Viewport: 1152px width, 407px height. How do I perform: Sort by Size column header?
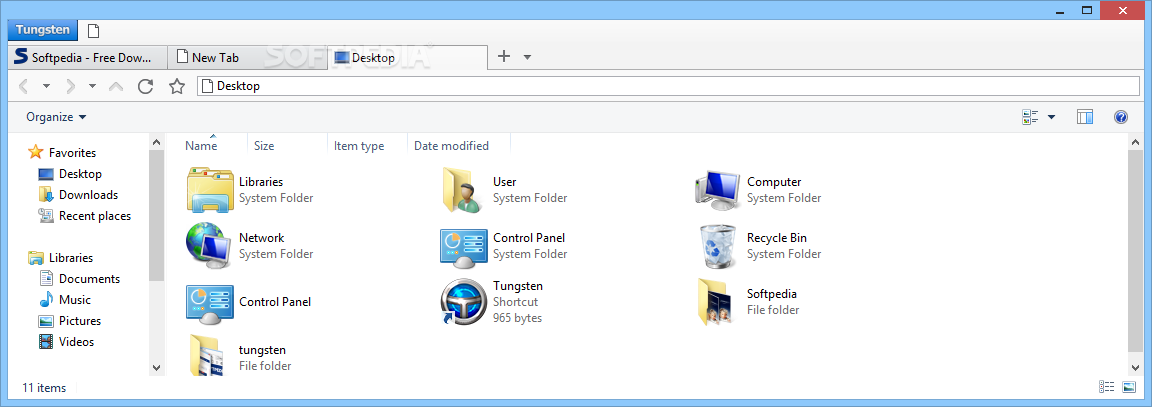[x=264, y=145]
